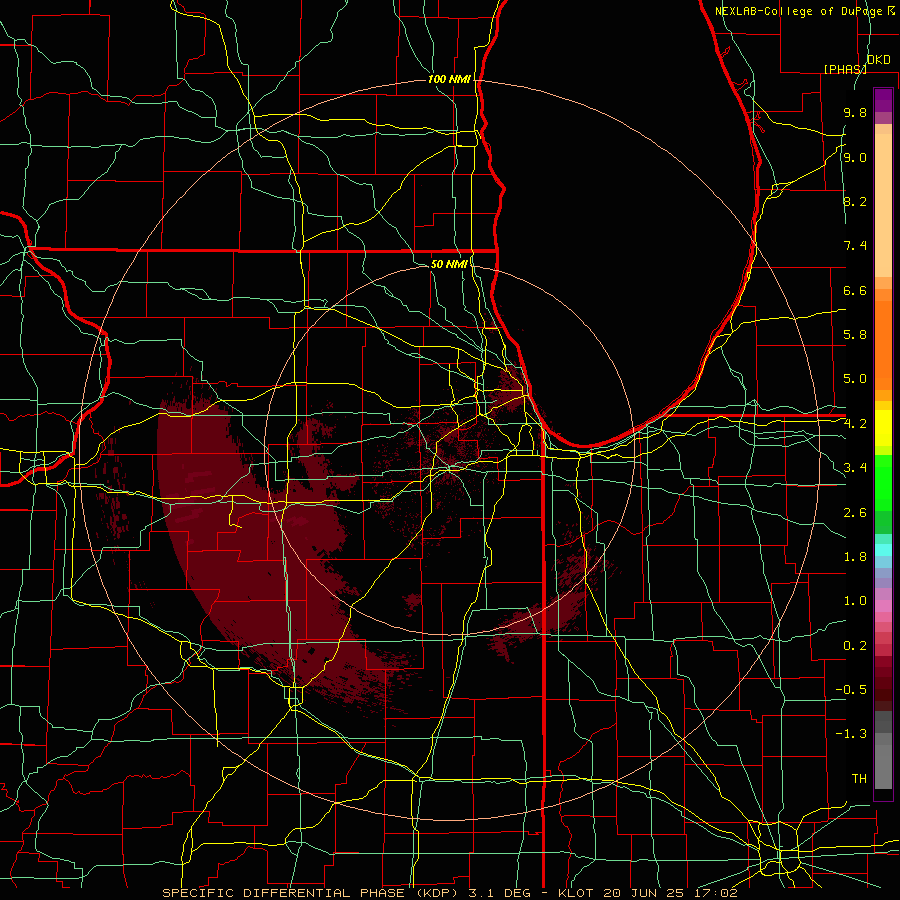The image size is (900, 900).
Task: Click the -1.3 value on the color scale
Action: tap(851, 734)
